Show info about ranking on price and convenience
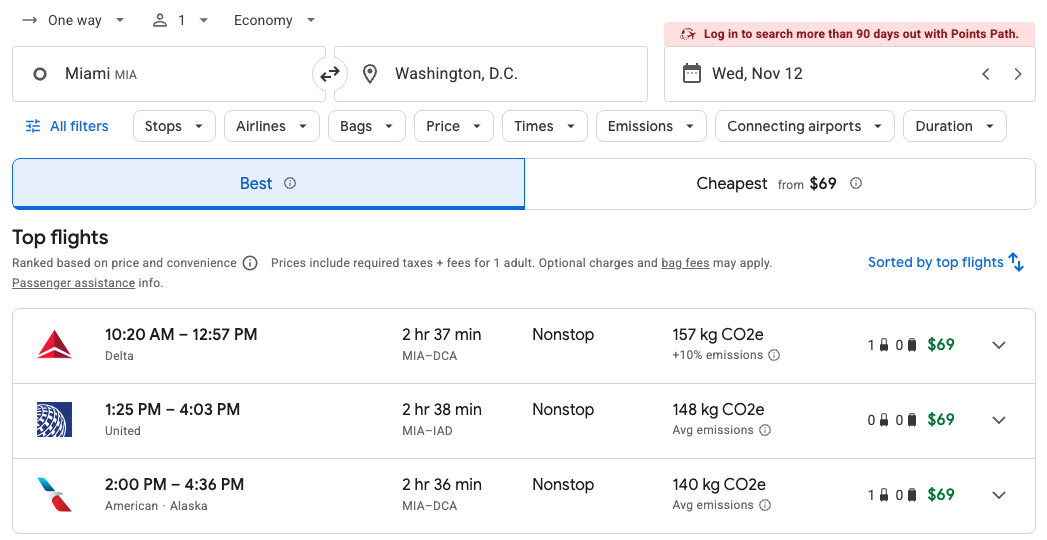 (x=250, y=263)
